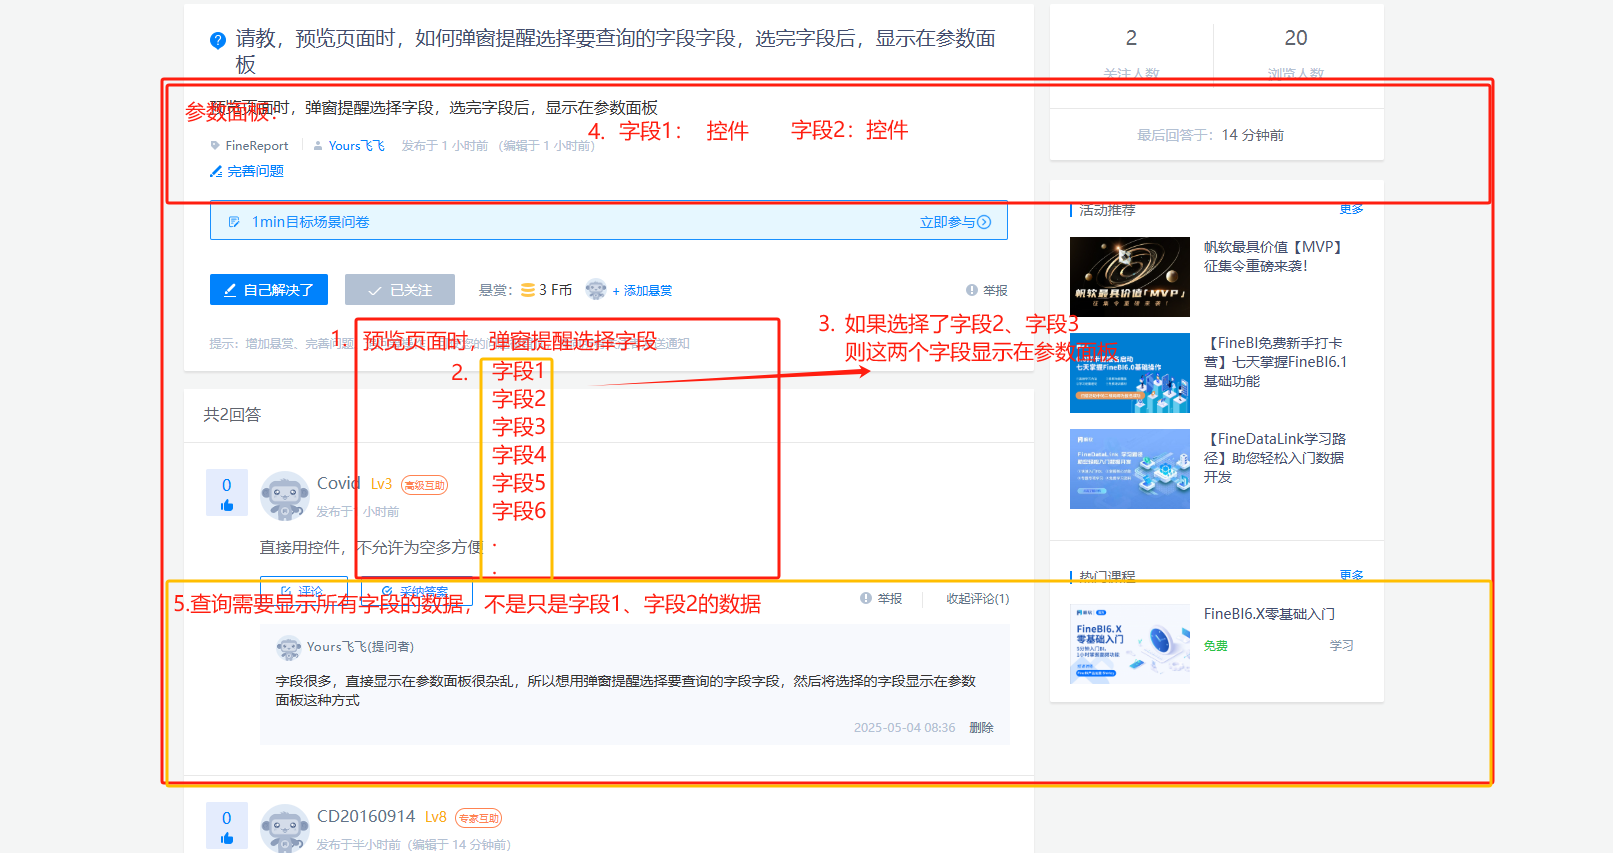This screenshot has width=1613, height=853.
Task: Open the FineDataLink learning path thumbnail
Action: coord(1130,469)
